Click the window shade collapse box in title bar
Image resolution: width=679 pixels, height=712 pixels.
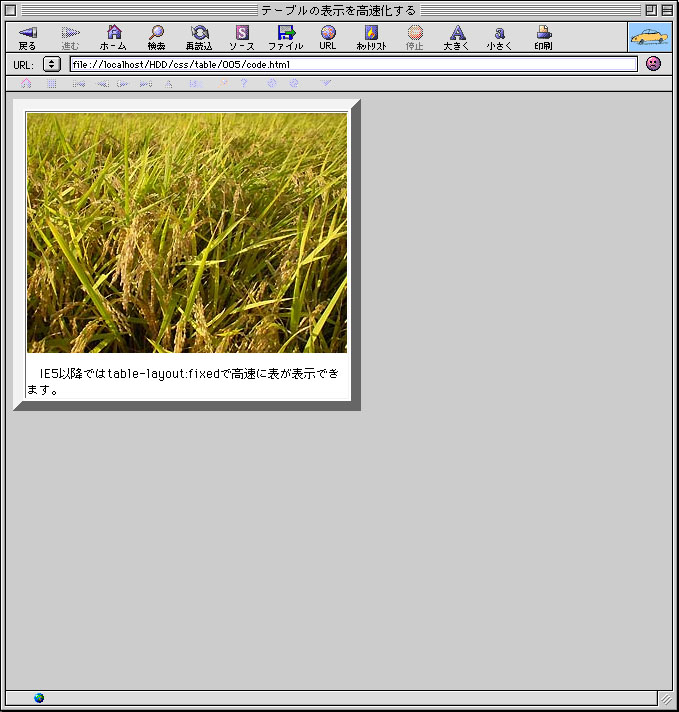[x=666, y=9]
